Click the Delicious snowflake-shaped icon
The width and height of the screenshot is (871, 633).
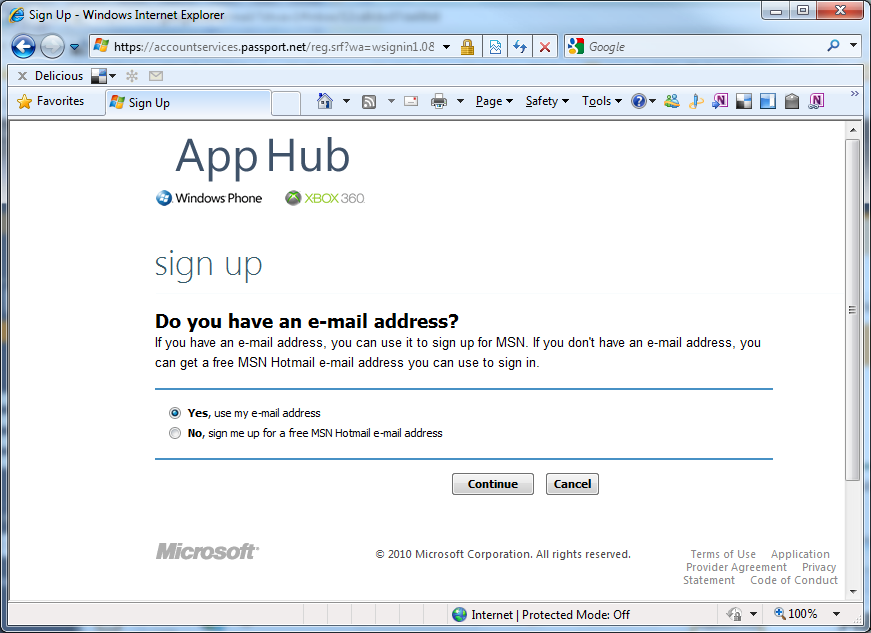pos(132,76)
